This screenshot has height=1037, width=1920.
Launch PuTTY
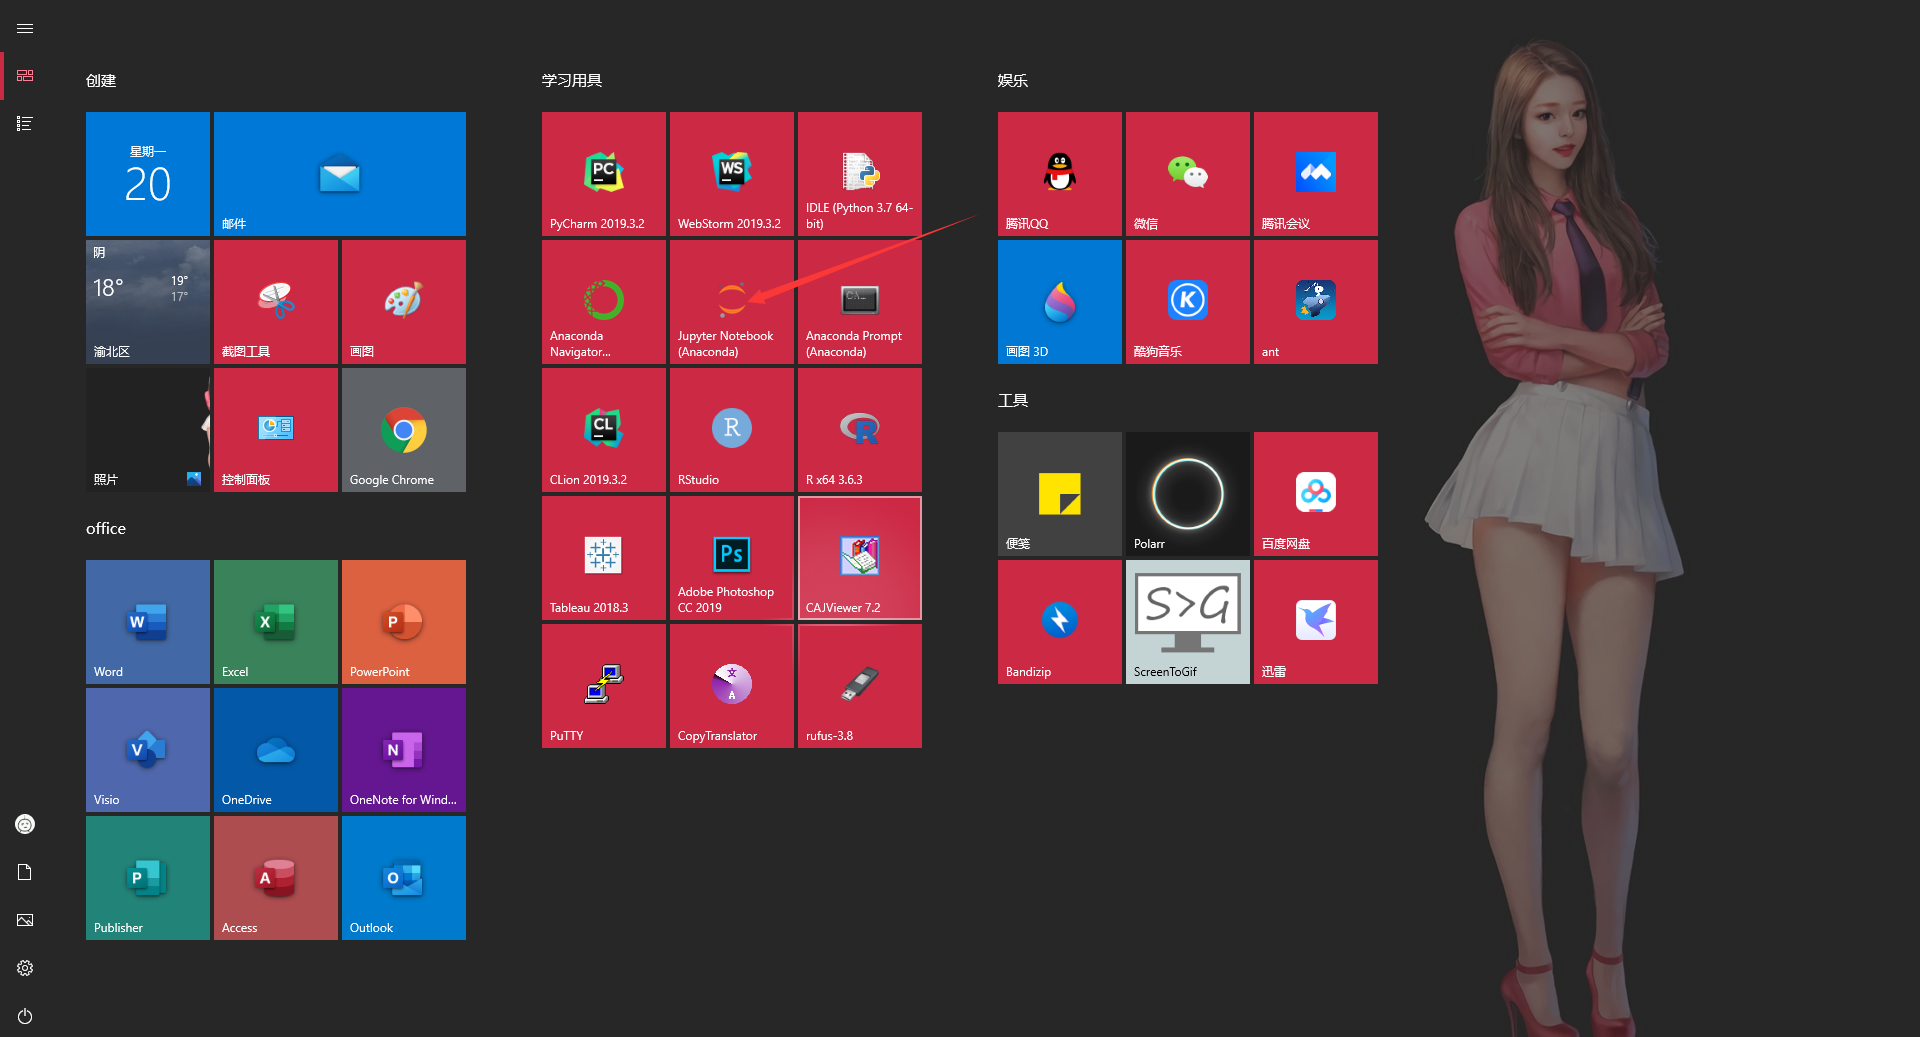pyautogui.click(x=604, y=686)
